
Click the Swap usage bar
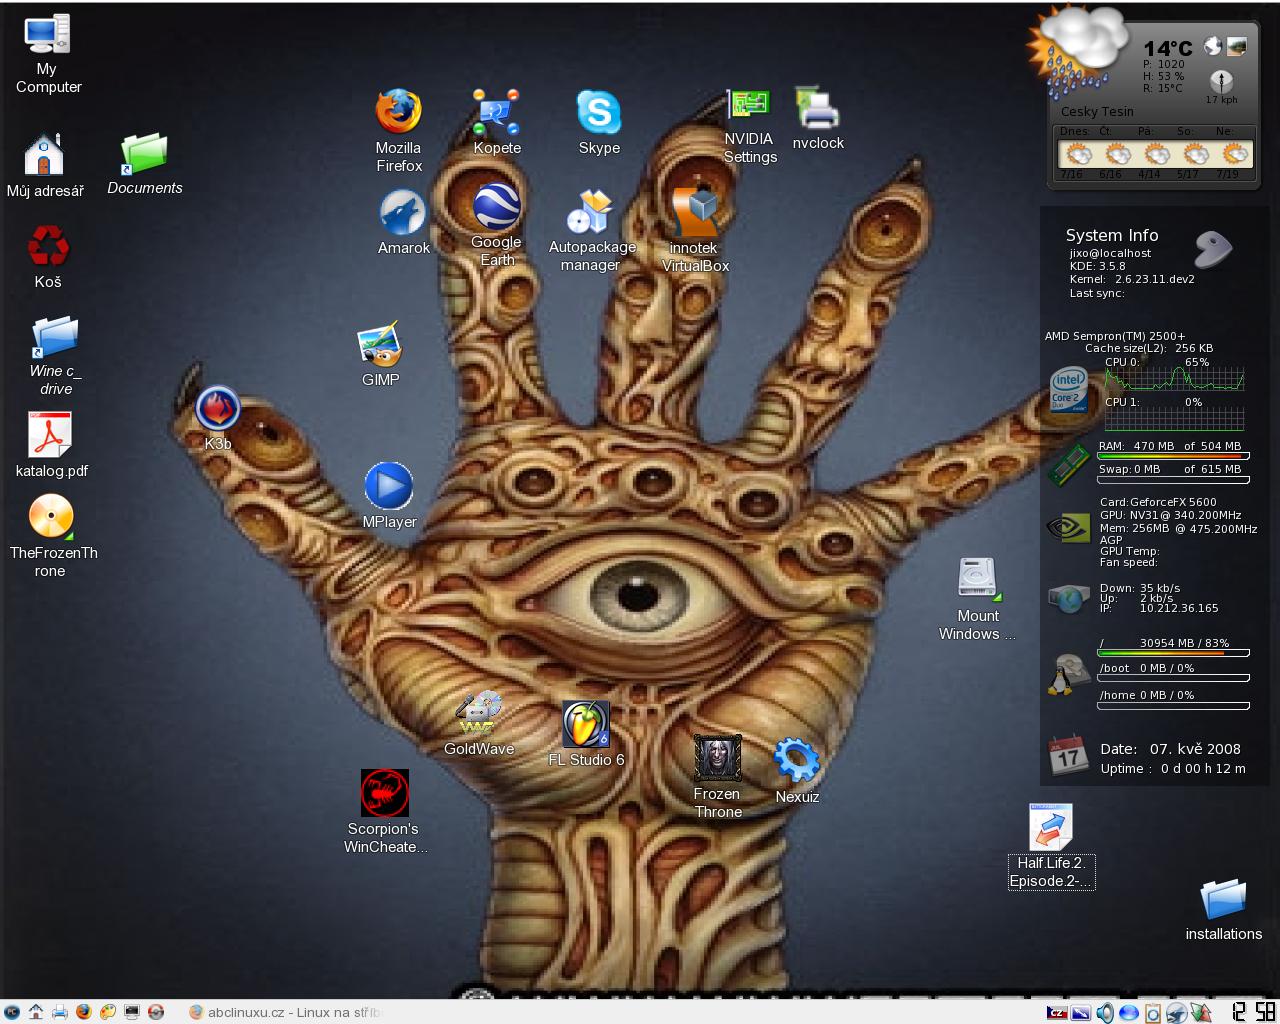(1173, 478)
